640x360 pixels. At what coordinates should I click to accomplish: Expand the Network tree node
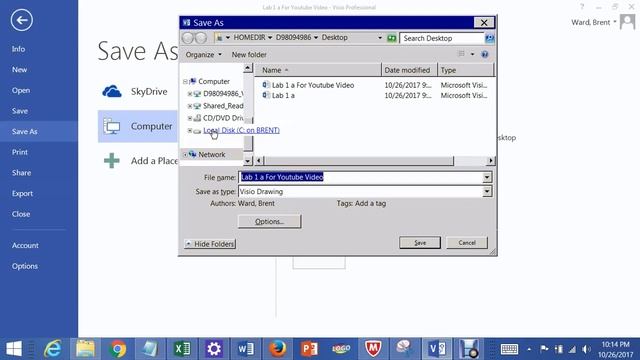[x=185, y=155]
